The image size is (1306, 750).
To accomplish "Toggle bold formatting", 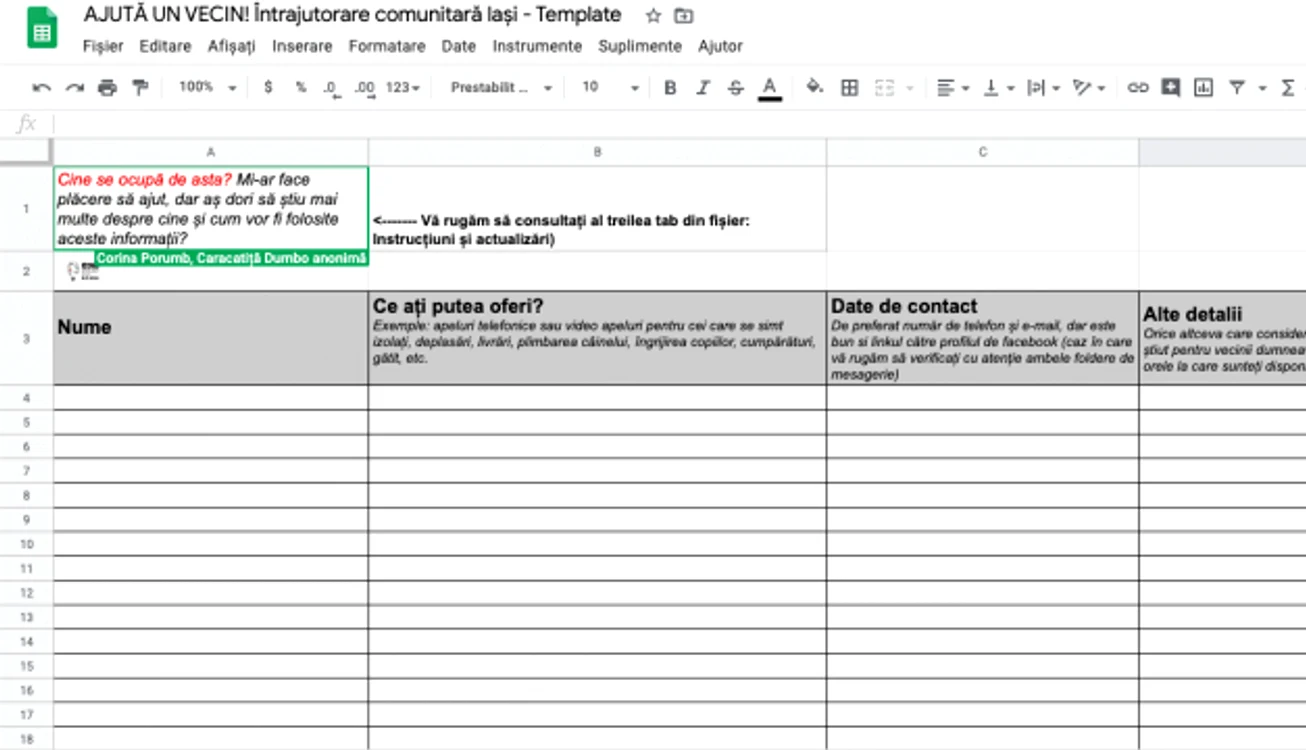I will click(x=670, y=88).
